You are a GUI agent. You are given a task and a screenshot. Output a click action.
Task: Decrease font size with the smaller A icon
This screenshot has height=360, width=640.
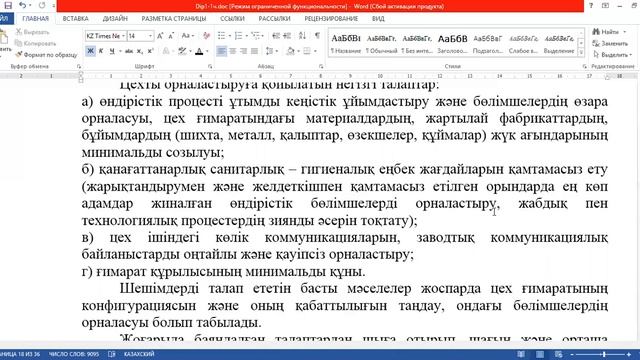click(x=171, y=36)
